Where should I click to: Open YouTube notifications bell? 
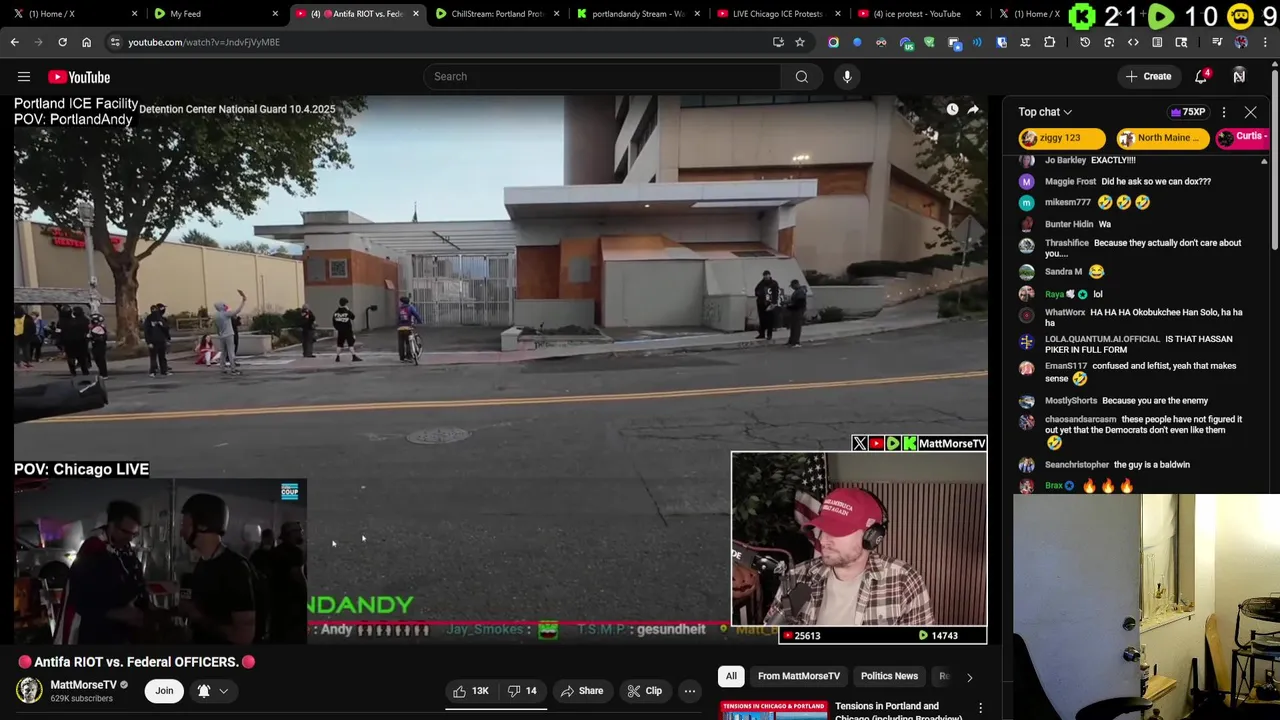1202,77
